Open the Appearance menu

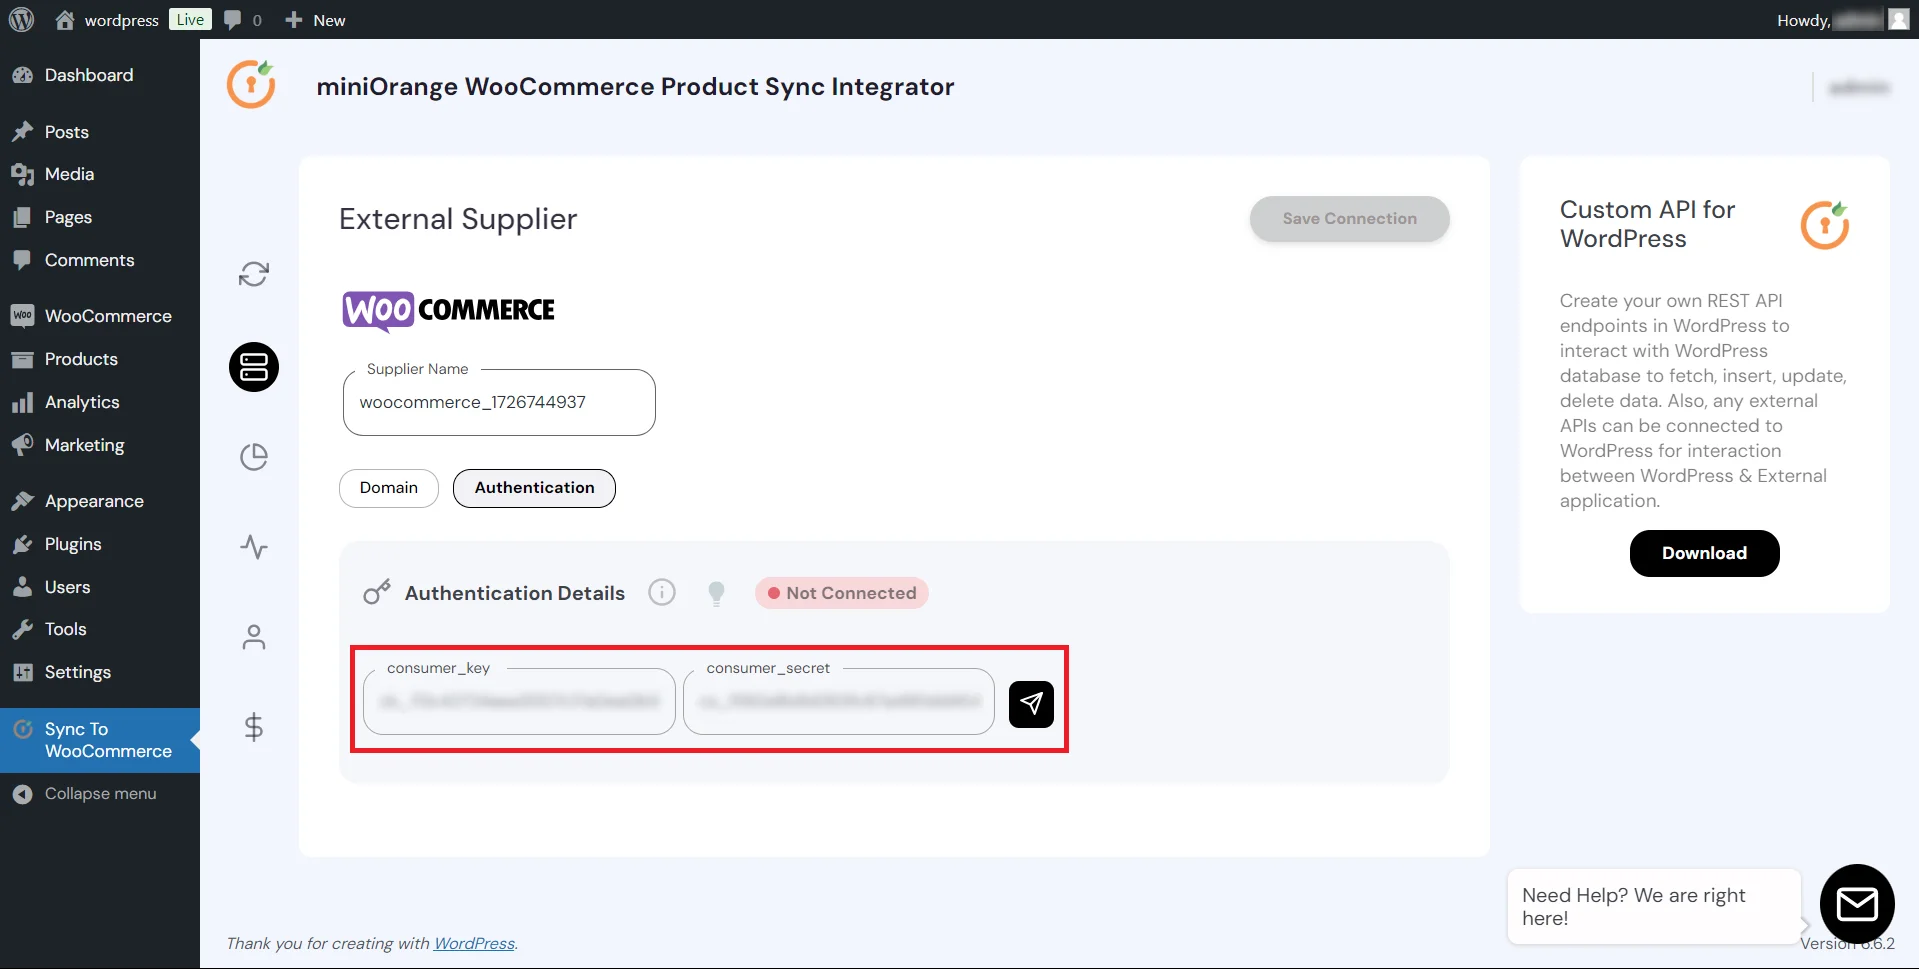pyautogui.click(x=100, y=501)
